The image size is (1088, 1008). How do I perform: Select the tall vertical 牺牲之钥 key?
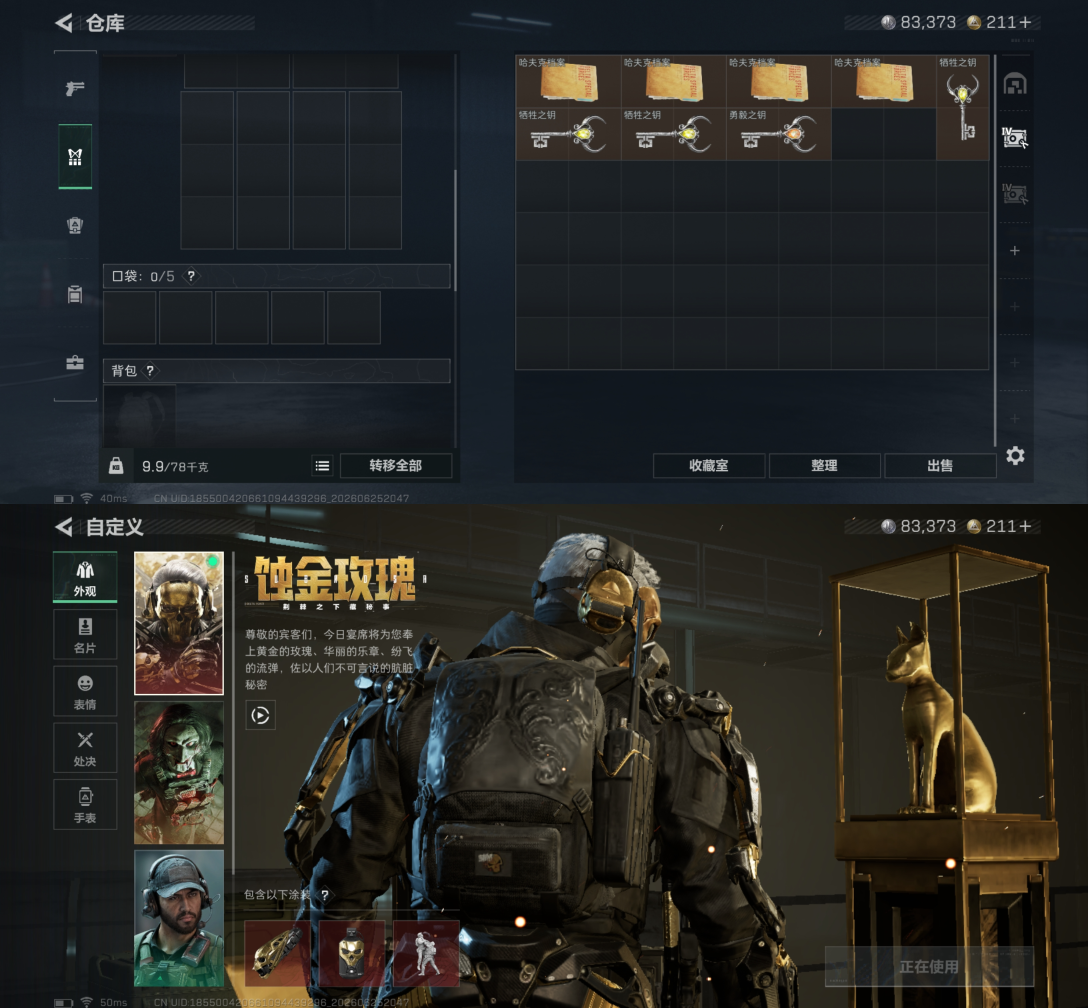962,108
